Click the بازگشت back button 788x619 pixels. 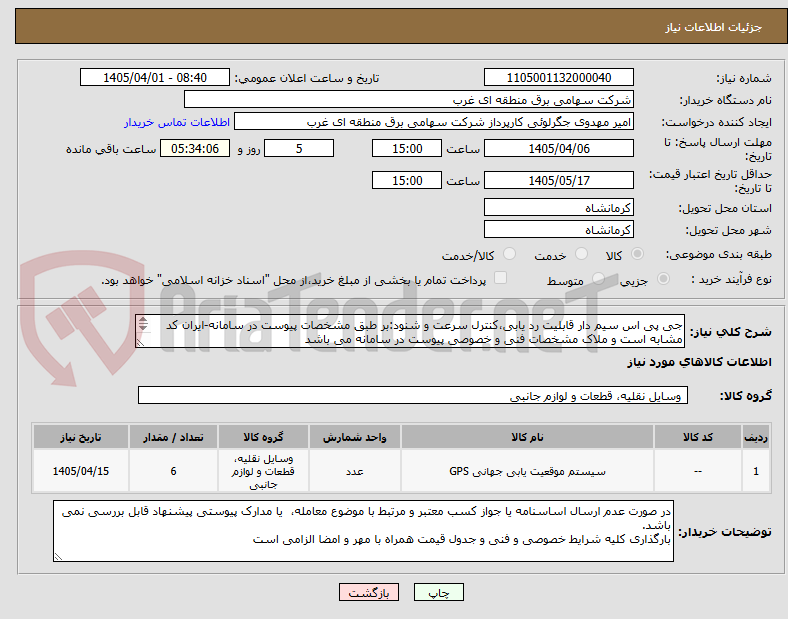(369, 592)
